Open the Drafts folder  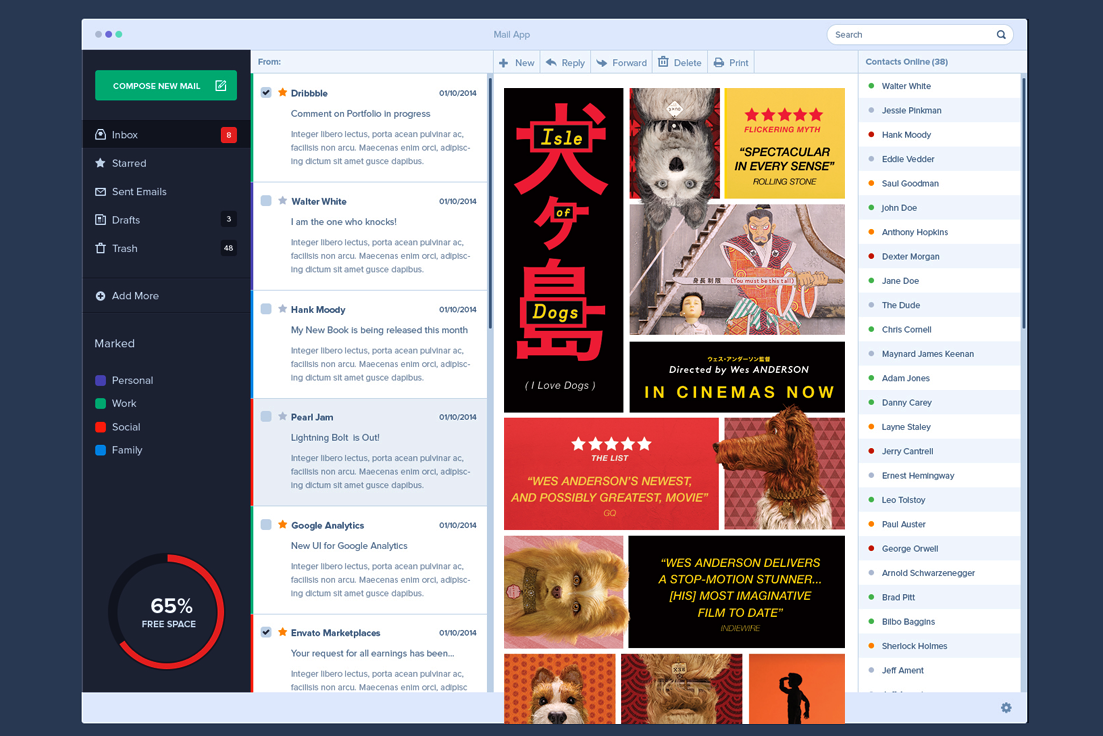[166, 220]
